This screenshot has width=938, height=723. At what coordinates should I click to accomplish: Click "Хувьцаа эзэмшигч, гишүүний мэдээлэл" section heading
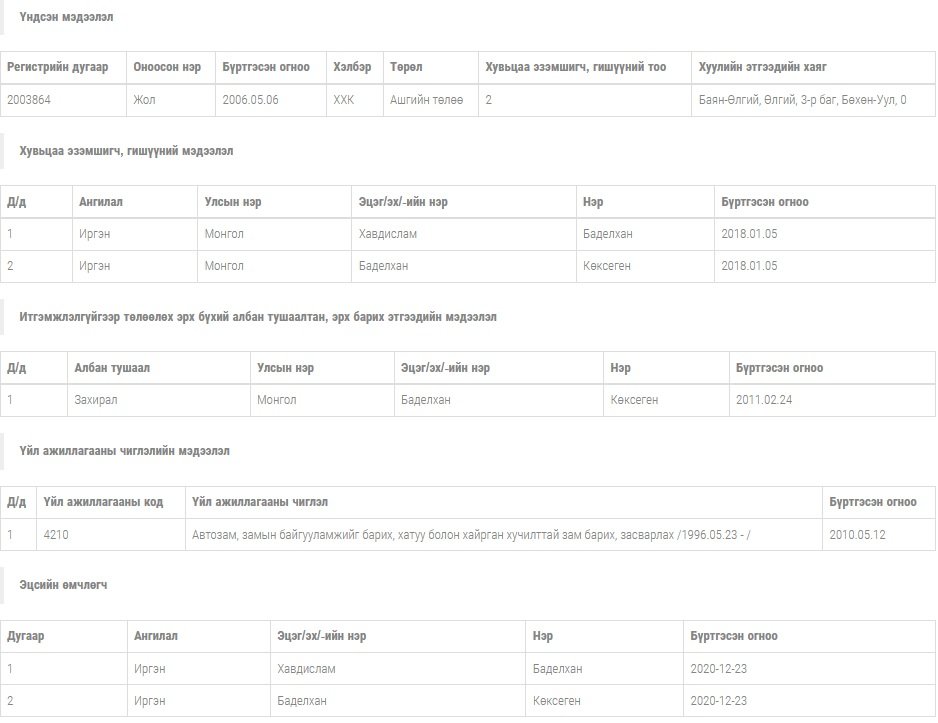coord(126,150)
